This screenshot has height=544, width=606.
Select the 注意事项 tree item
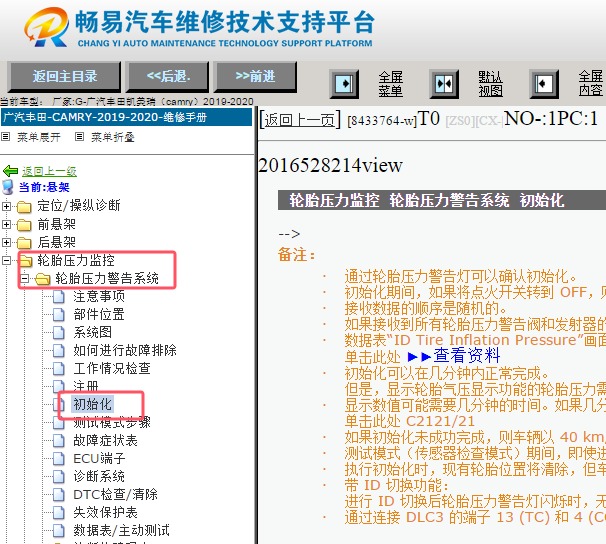(x=99, y=296)
